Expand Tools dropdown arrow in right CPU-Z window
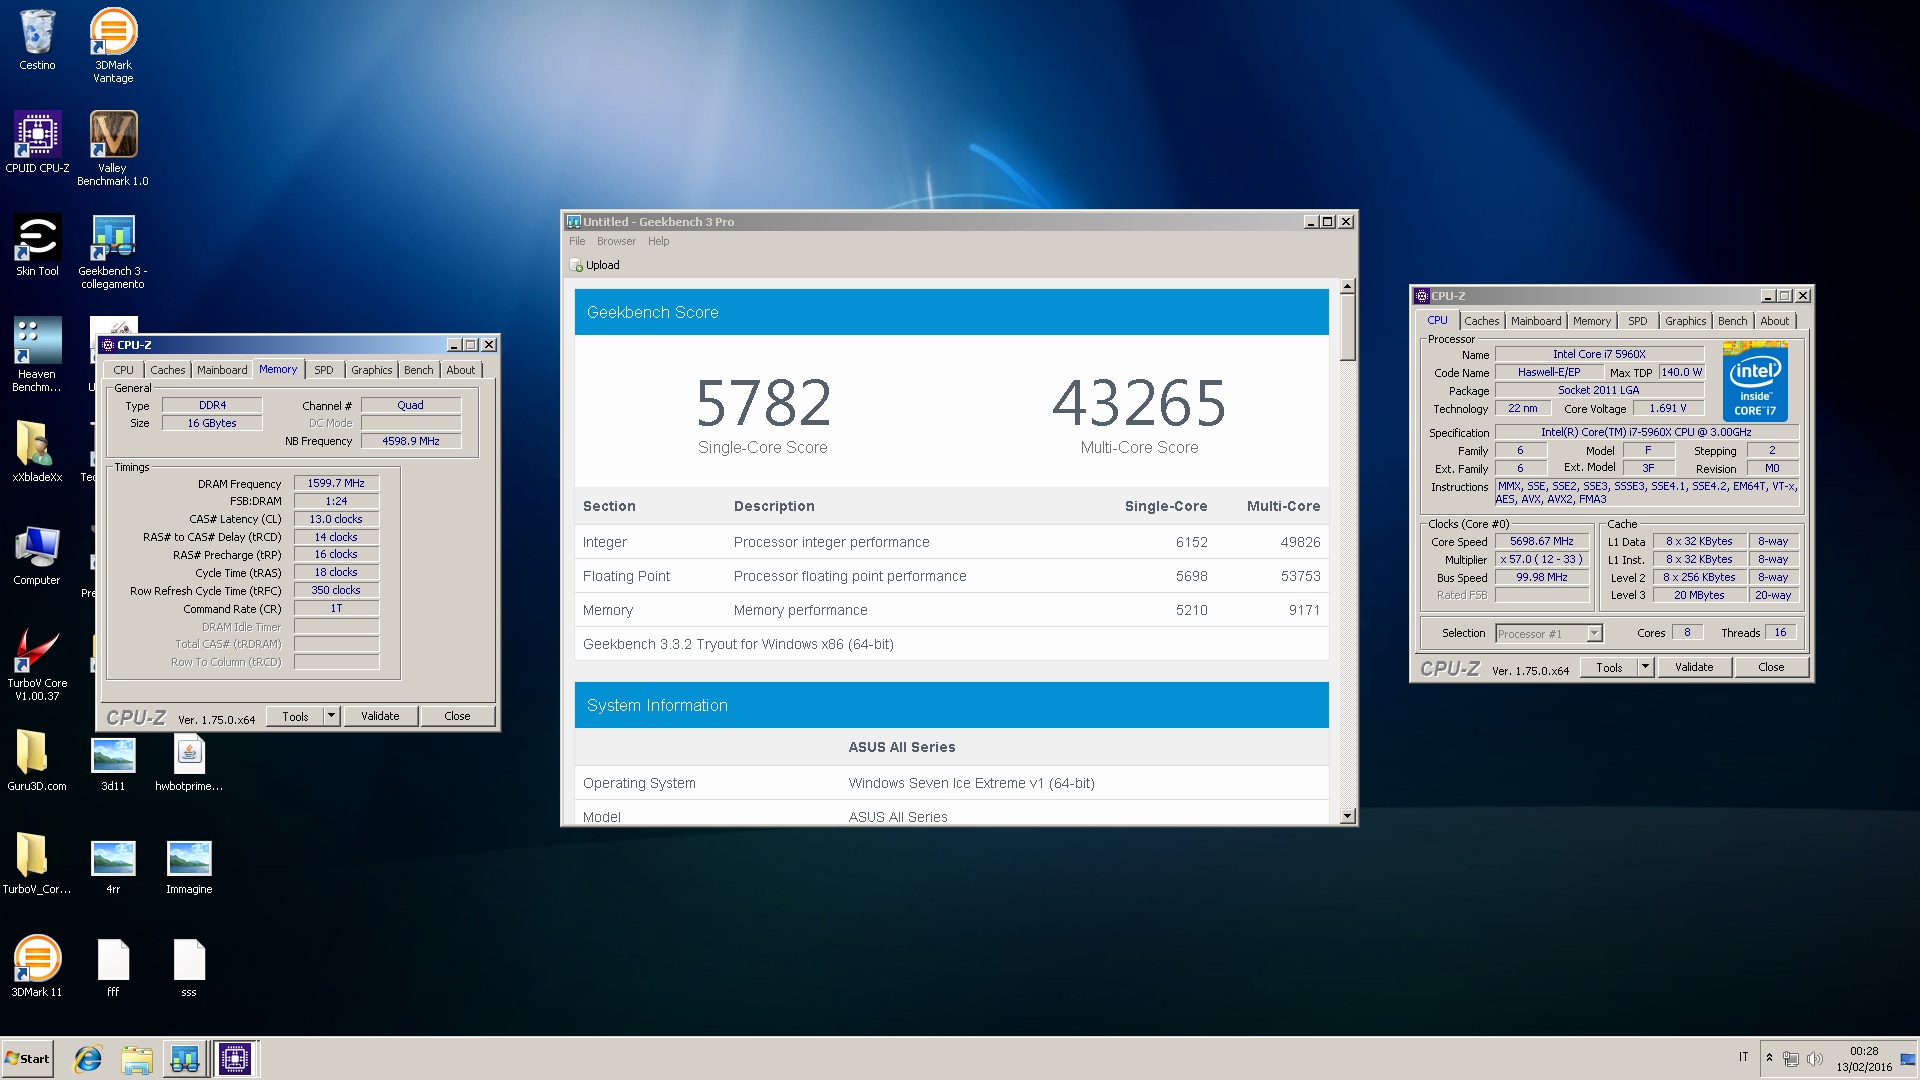1920x1080 pixels. coord(1646,667)
